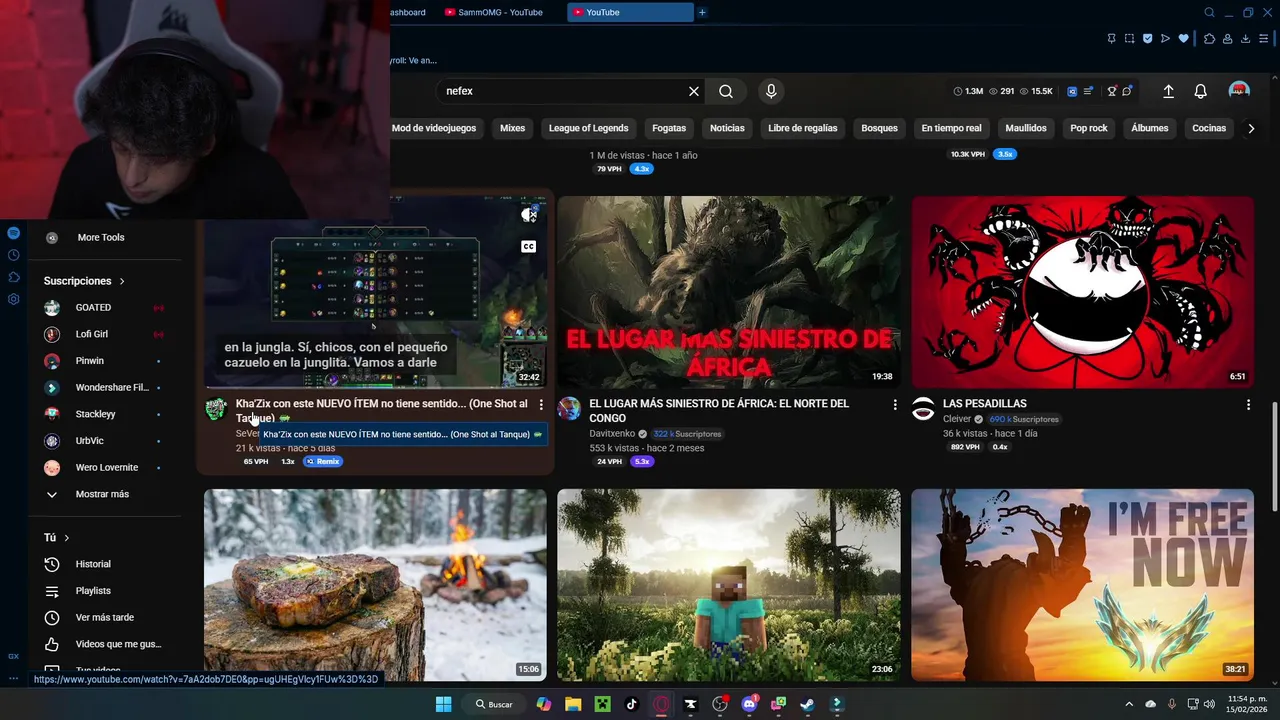The image size is (1280, 720).
Task: Launch Minecraft from the taskbar
Action: pyautogui.click(x=603, y=704)
